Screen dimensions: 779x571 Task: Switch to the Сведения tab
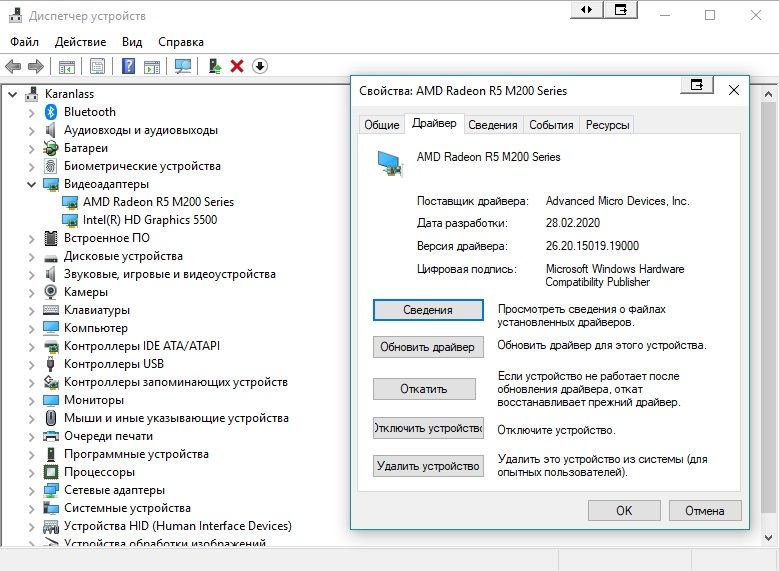pos(493,125)
